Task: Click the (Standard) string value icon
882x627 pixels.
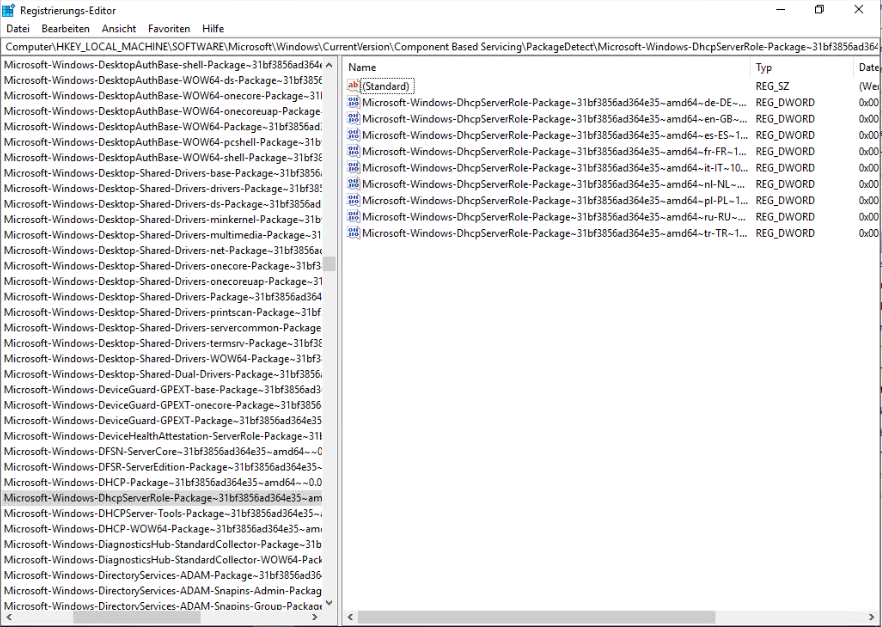Action: pyautogui.click(x=352, y=86)
